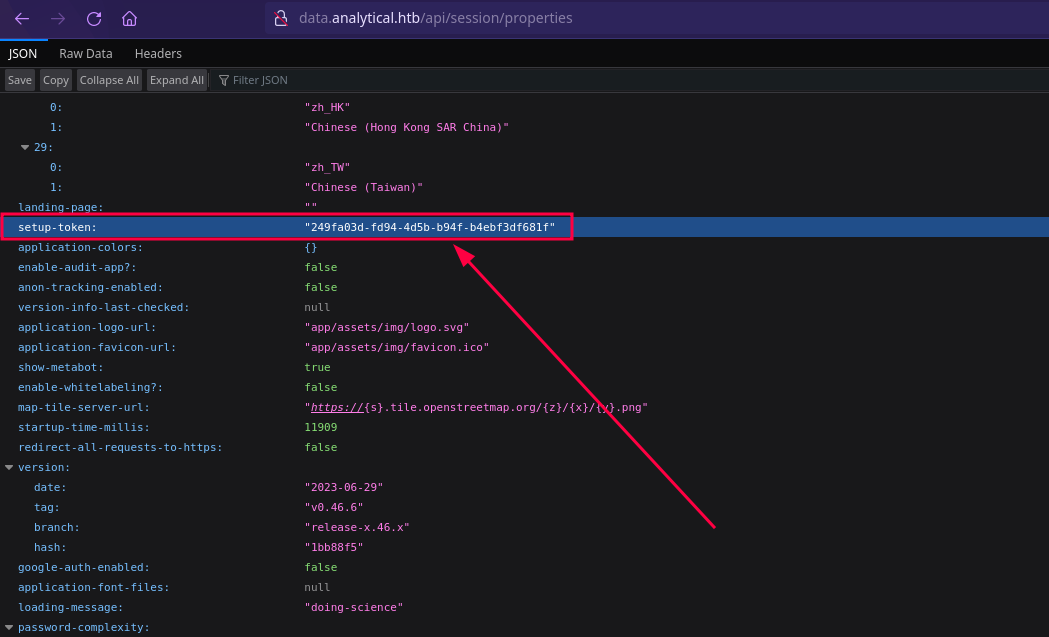This screenshot has width=1049, height=637.
Task: Click the Copy button
Action: 56,80
